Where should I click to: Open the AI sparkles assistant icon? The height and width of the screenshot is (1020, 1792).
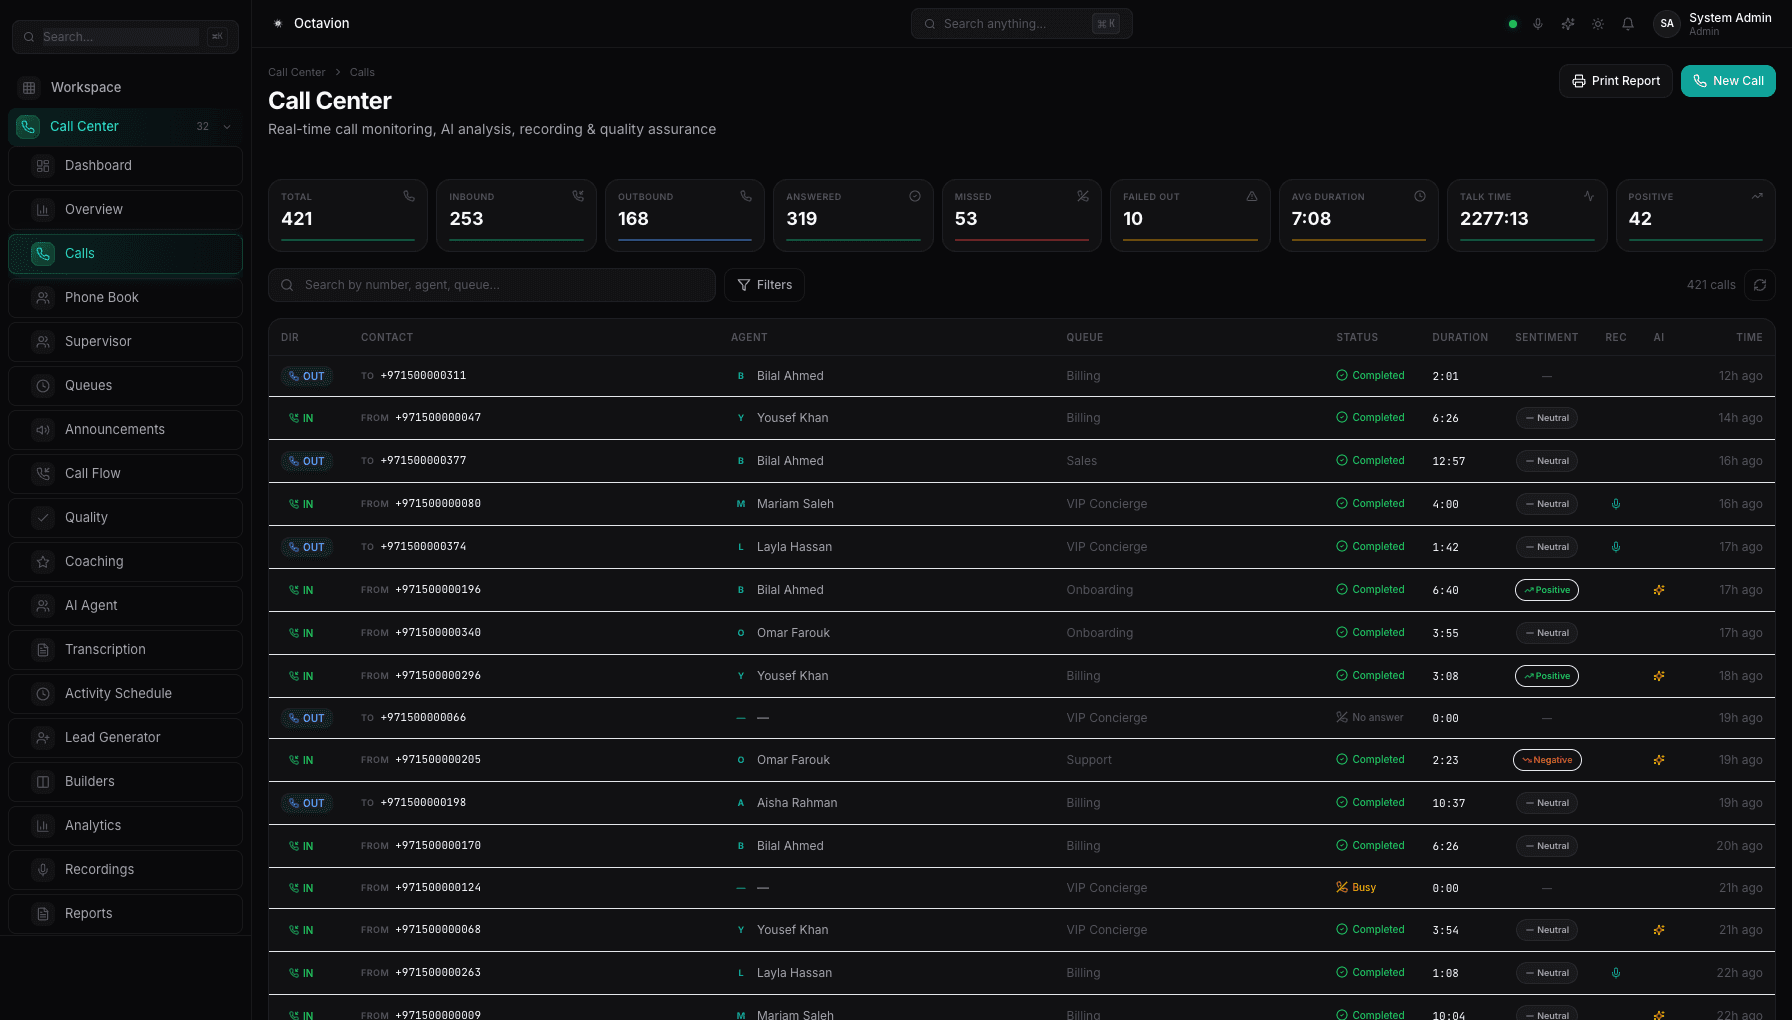tap(1568, 24)
